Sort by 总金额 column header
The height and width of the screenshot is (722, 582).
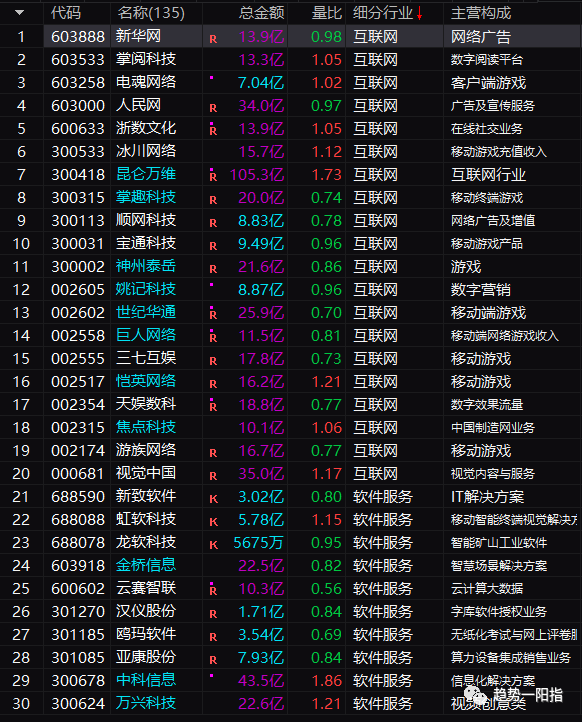click(x=262, y=13)
